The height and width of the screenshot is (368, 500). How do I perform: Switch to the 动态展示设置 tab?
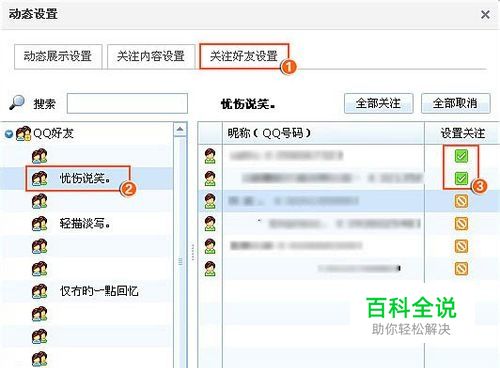pos(58,56)
